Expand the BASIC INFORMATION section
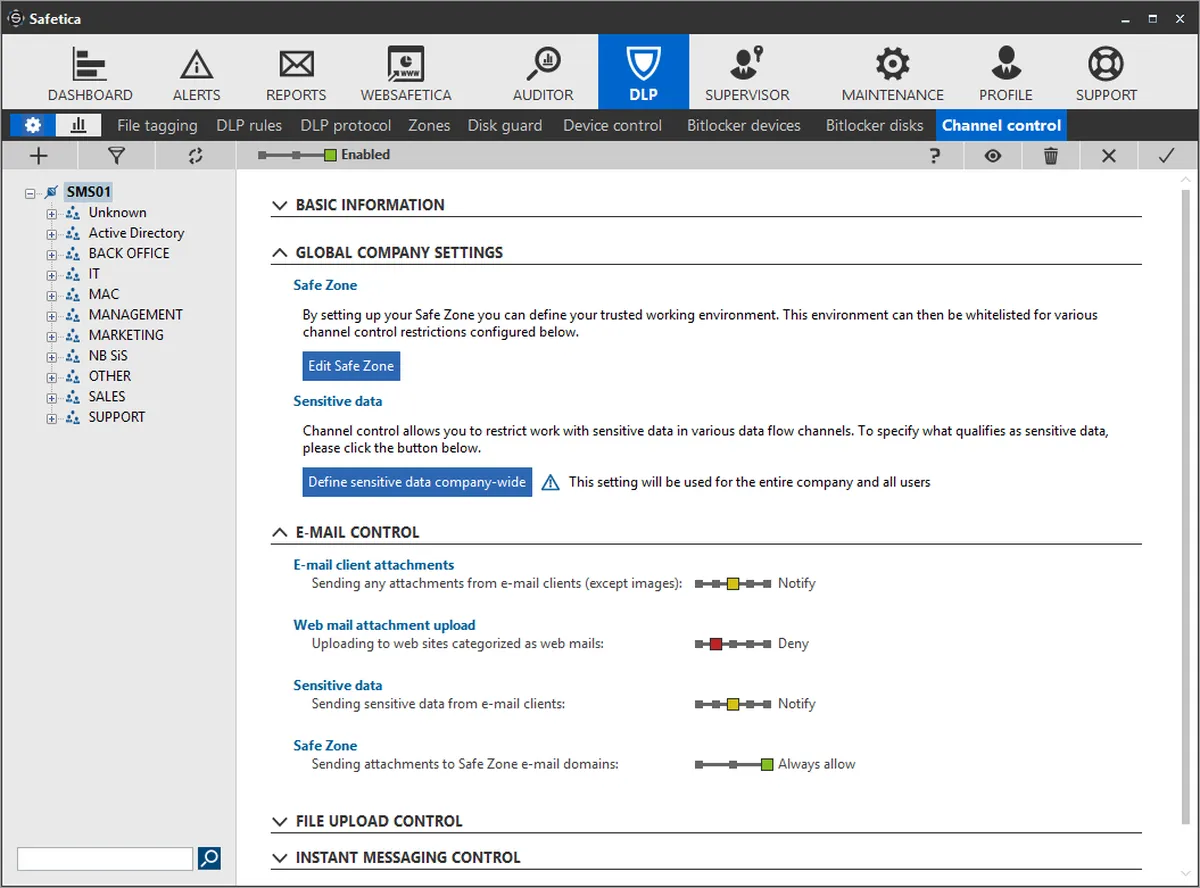The height and width of the screenshot is (888, 1200). pyautogui.click(x=279, y=205)
